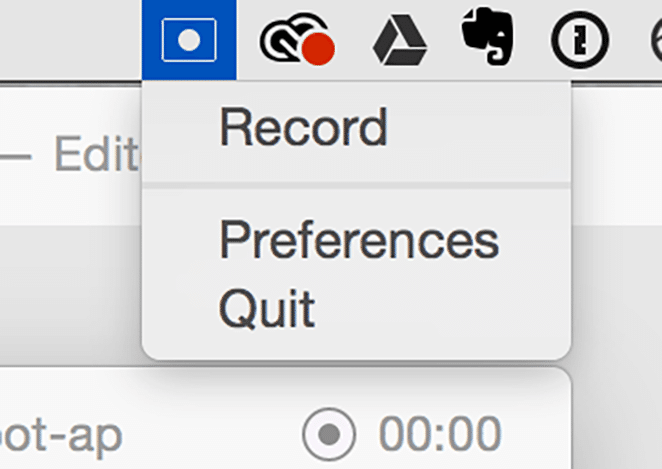Click the red badge on Creative Cloud
Image resolution: width=662 pixels, height=469 pixels.
tap(317, 48)
